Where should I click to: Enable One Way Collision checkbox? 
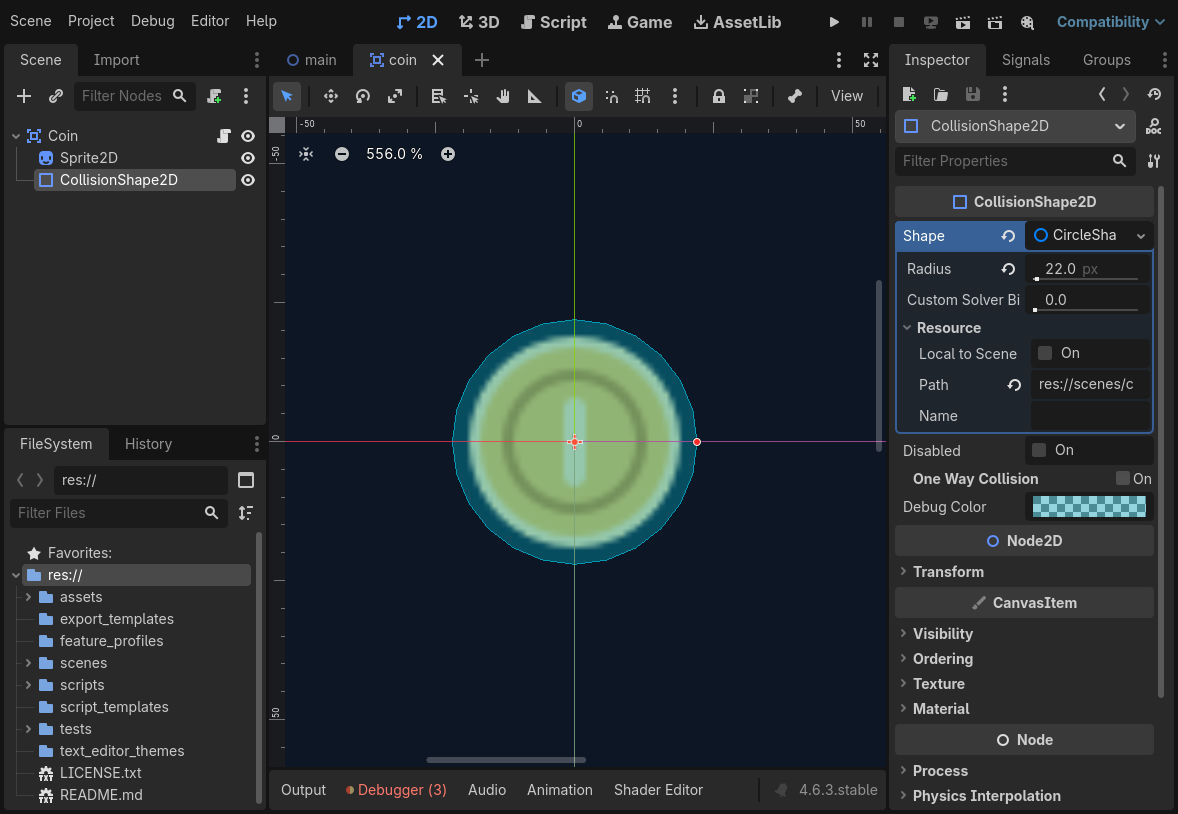click(1122, 479)
